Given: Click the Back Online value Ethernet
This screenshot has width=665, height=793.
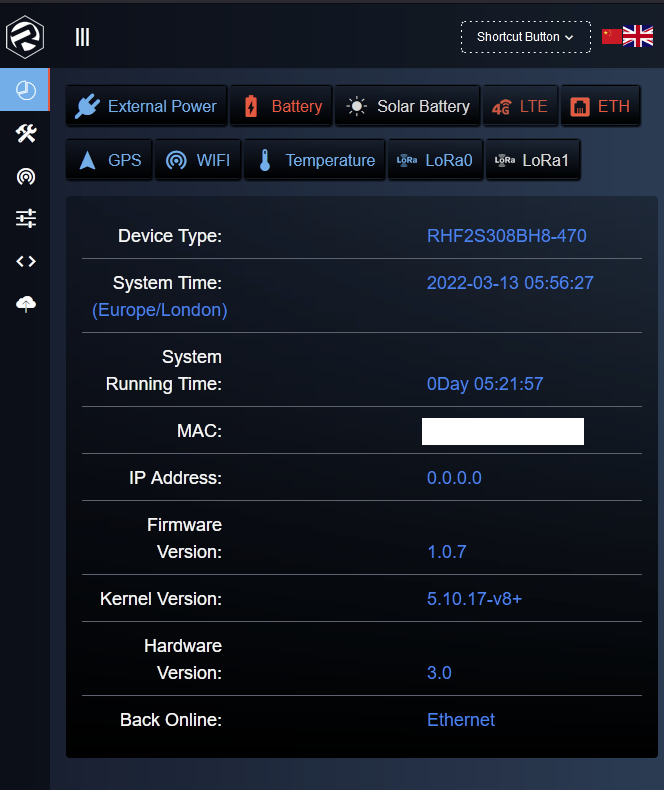Looking at the screenshot, I should 461,720.
